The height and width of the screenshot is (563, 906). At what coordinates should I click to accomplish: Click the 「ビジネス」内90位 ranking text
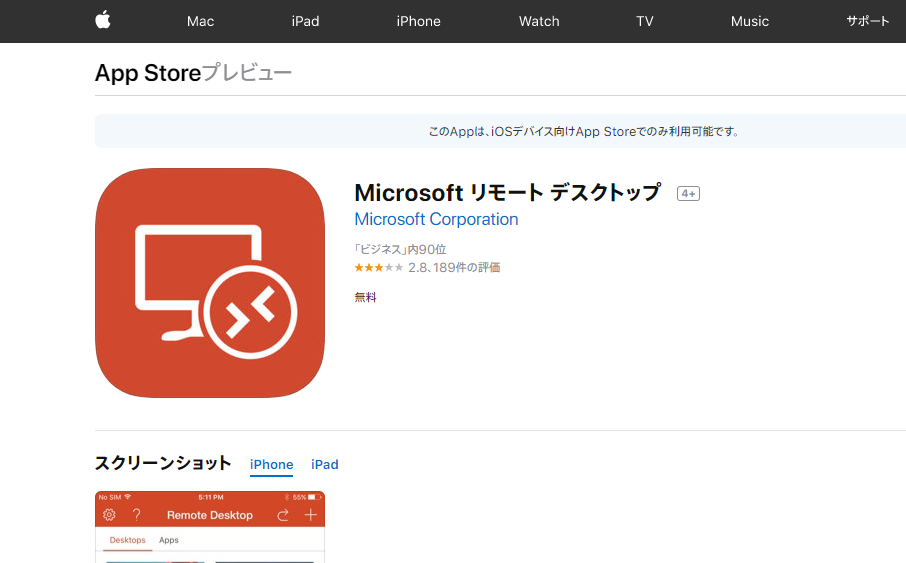pos(400,249)
